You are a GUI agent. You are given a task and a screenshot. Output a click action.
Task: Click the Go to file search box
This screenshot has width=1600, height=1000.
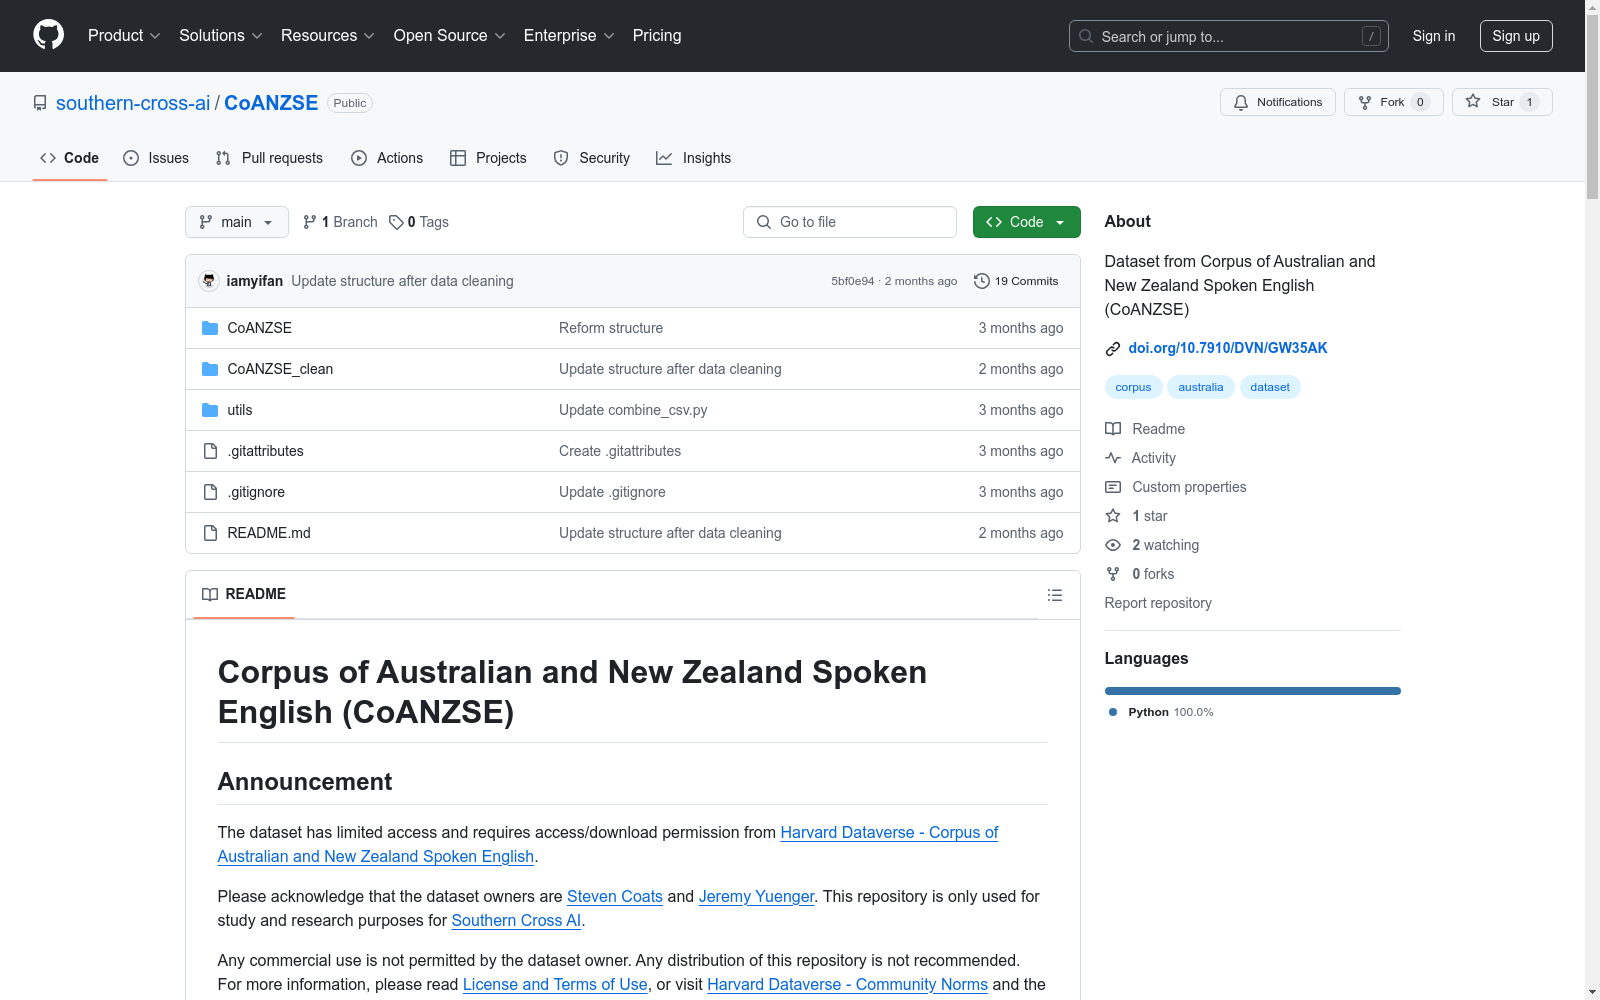pyautogui.click(x=849, y=222)
